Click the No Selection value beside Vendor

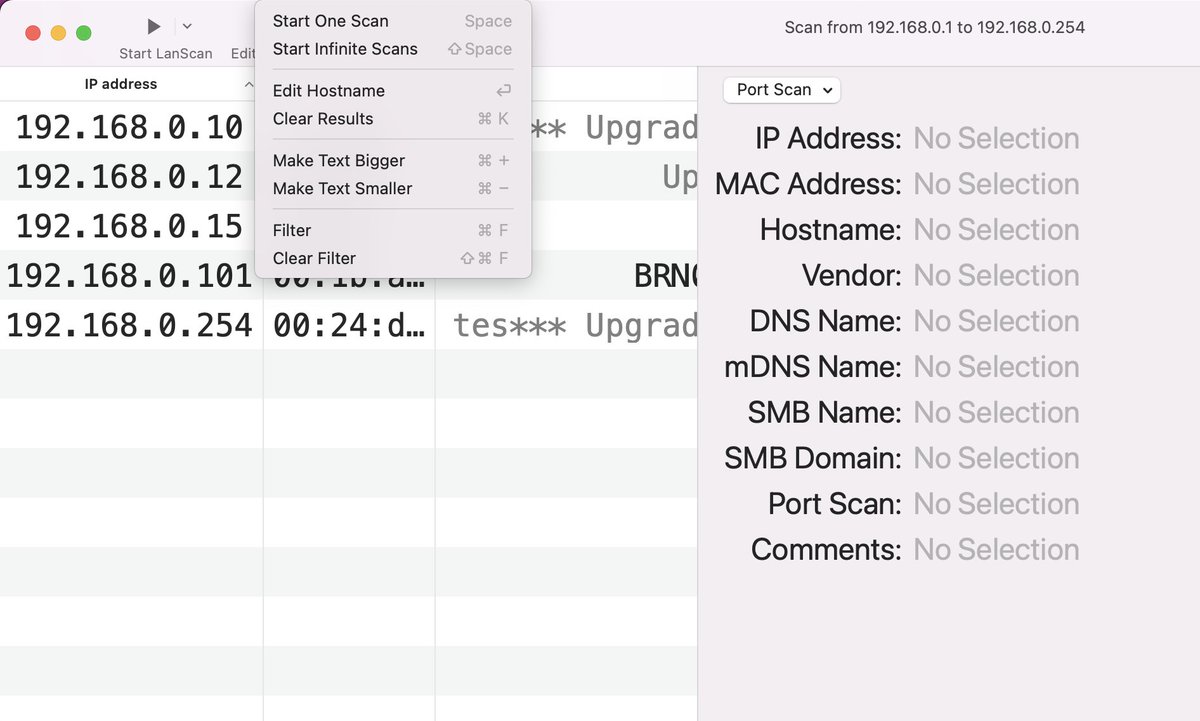tap(996, 275)
